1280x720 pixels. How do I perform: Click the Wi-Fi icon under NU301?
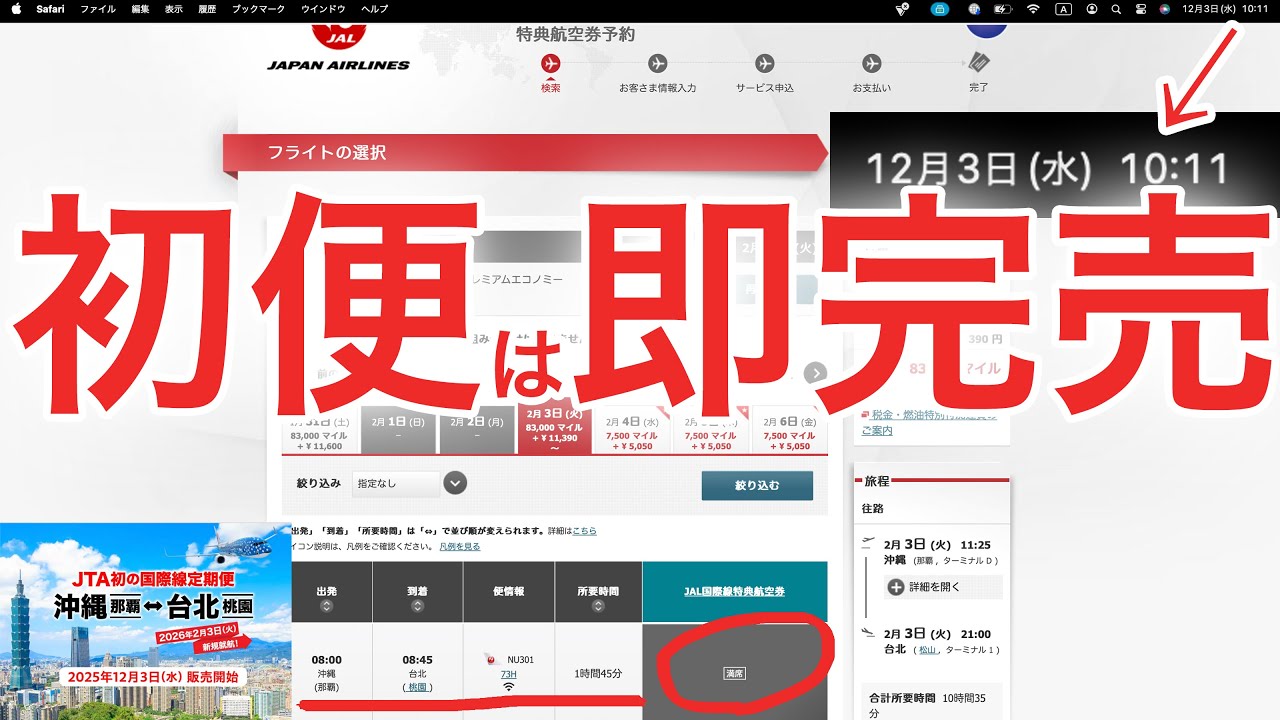click(509, 688)
